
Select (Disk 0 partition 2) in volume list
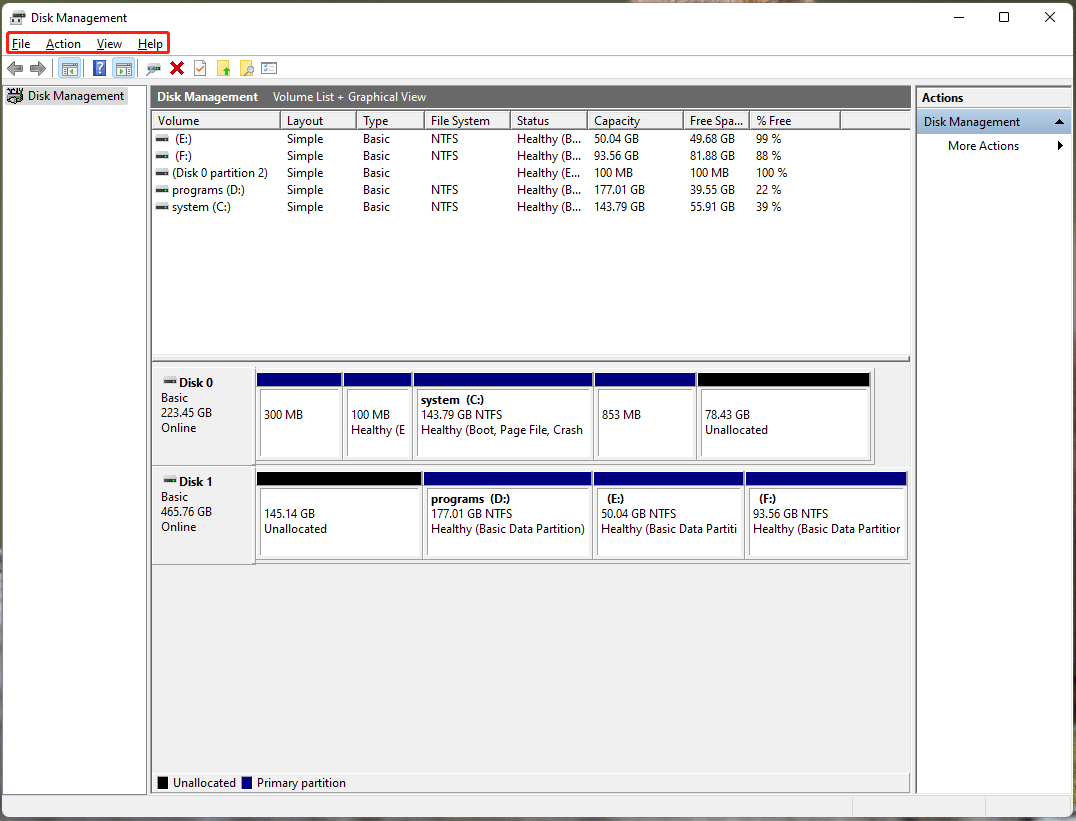(220, 173)
